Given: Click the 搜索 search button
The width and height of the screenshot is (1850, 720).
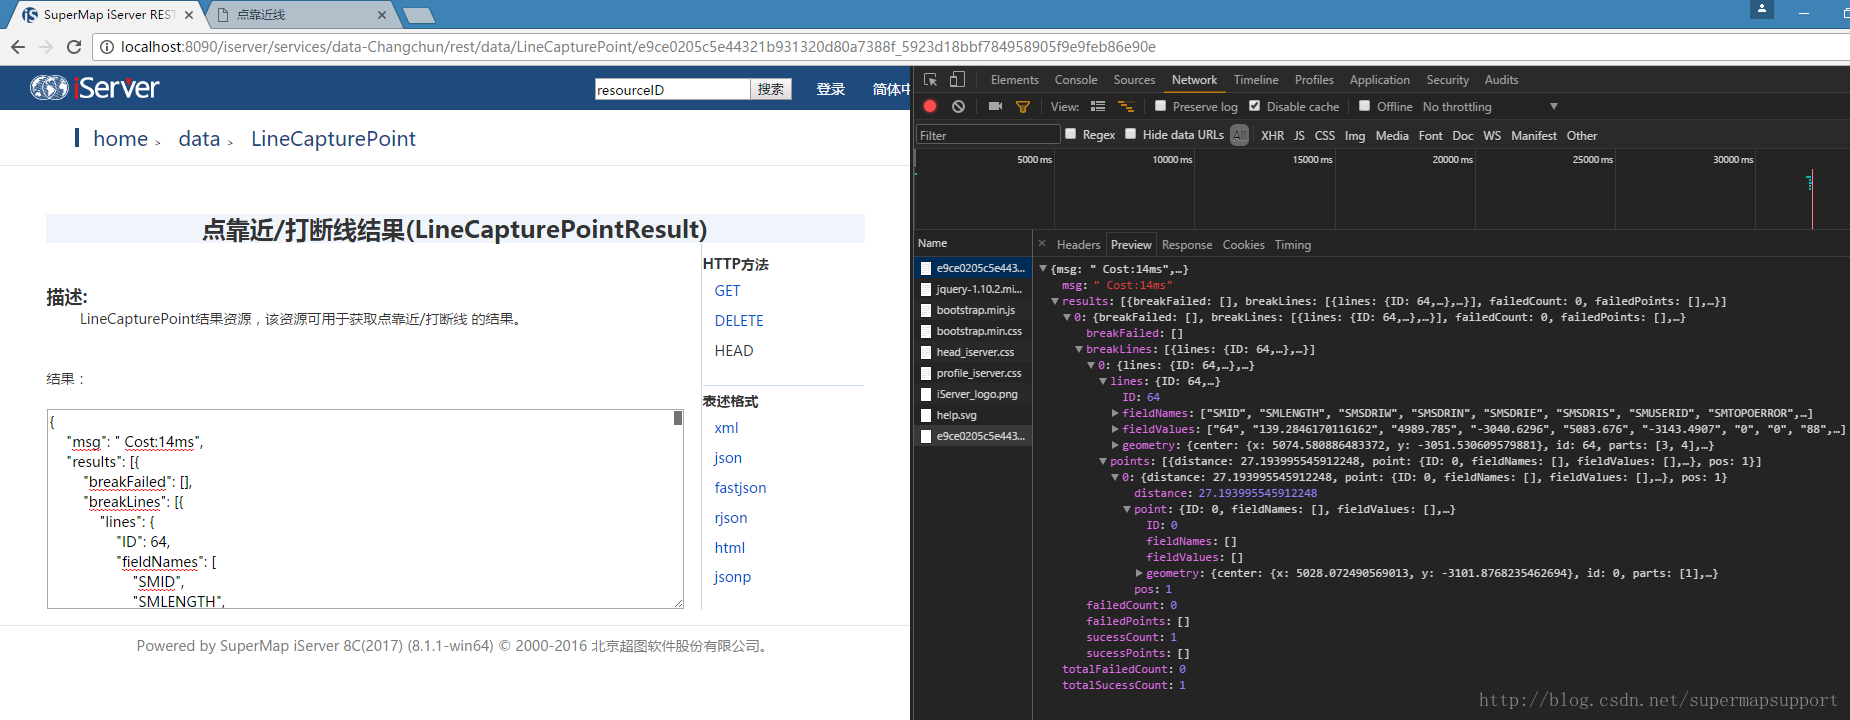Looking at the screenshot, I should (x=771, y=89).
